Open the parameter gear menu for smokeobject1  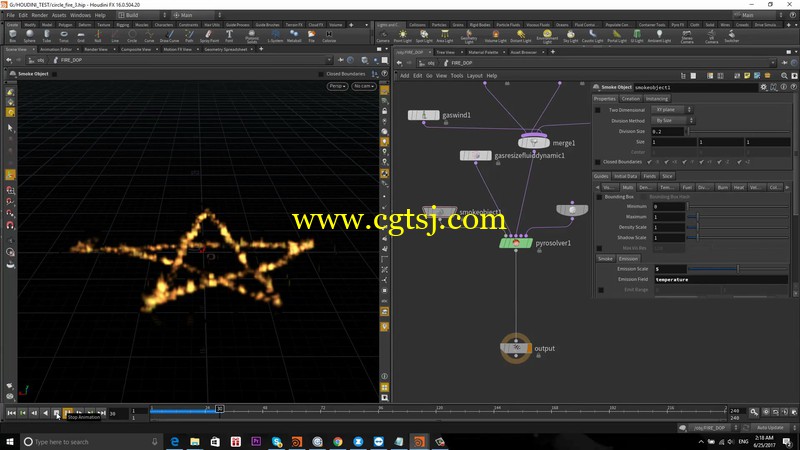tap(763, 87)
